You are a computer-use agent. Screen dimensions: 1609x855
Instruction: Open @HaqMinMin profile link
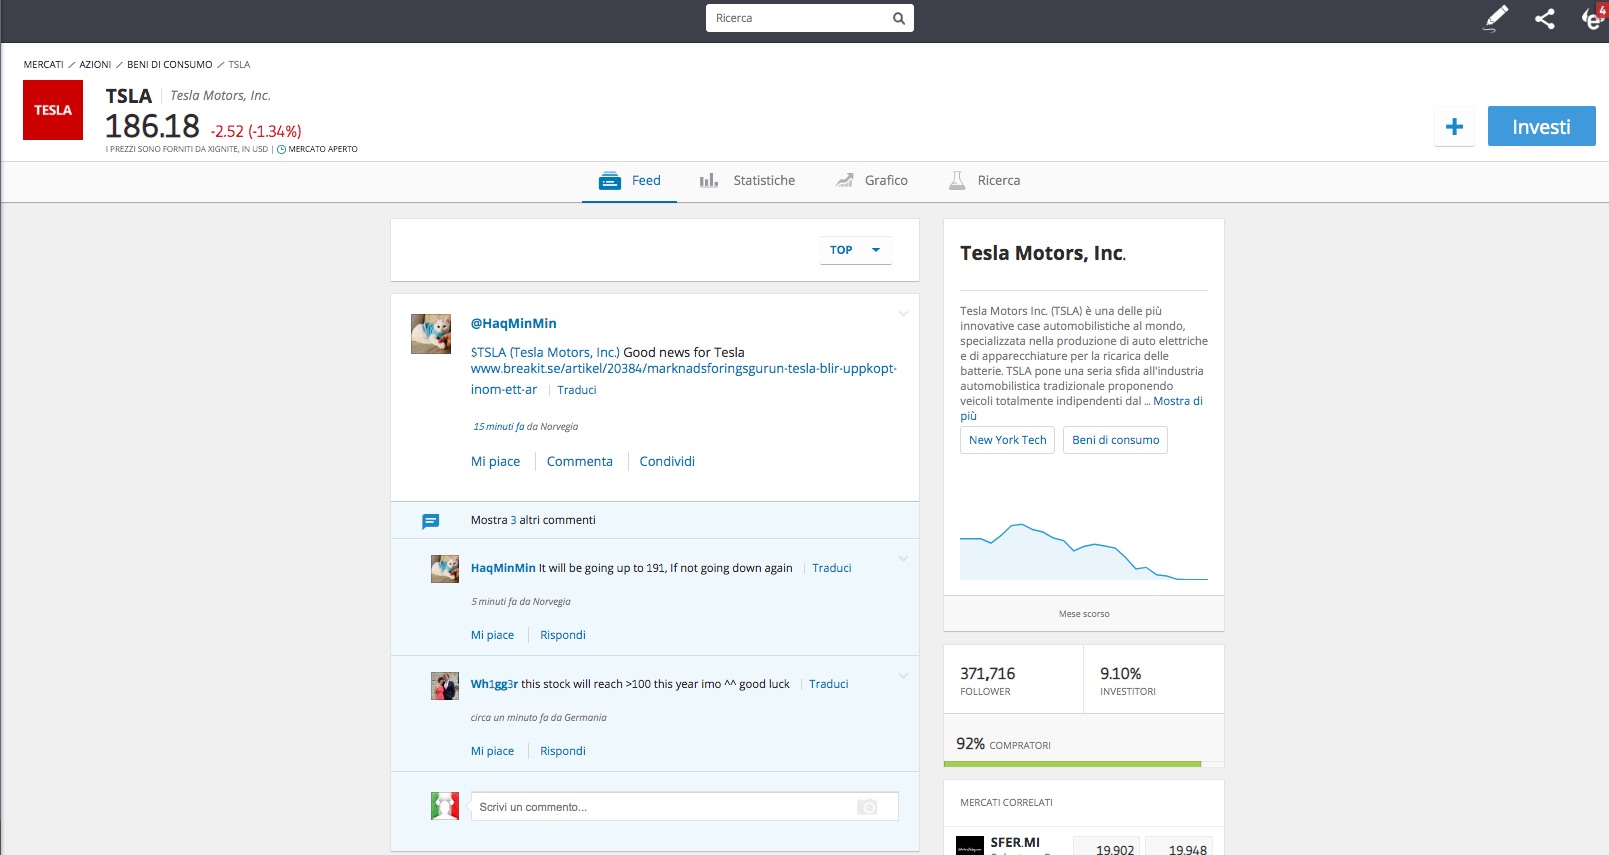pyautogui.click(x=514, y=323)
